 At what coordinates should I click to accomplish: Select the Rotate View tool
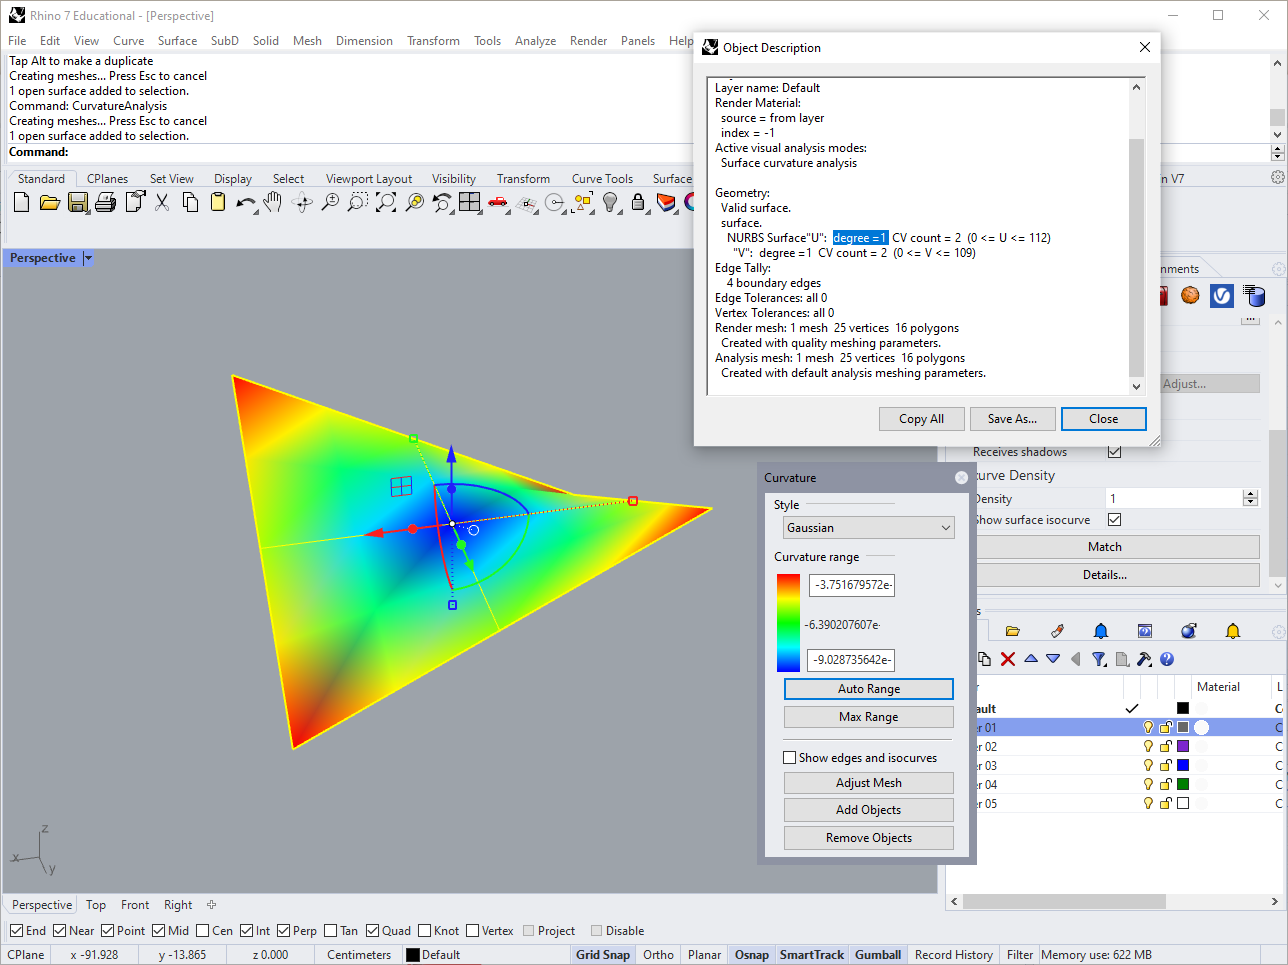302,203
